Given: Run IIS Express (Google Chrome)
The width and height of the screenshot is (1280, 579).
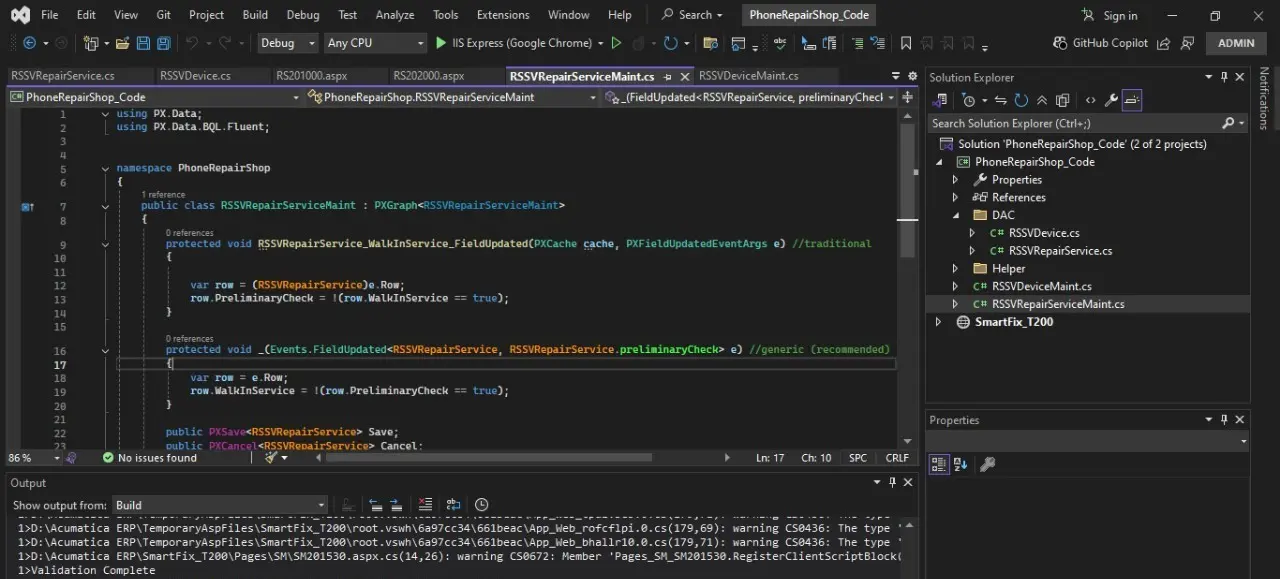Looking at the screenshot, I should (513, 43).
